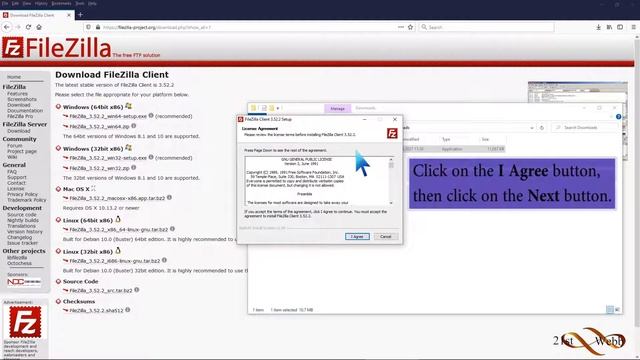Click the Firefox back arrow
The height and width of the screenshot is (360, 640).
(x=7, y=27)
